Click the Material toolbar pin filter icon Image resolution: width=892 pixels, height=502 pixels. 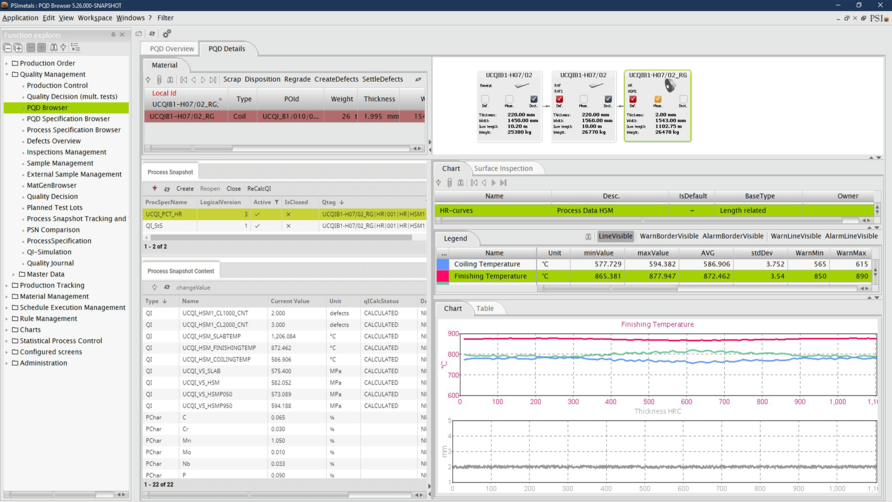click(148, 80)
